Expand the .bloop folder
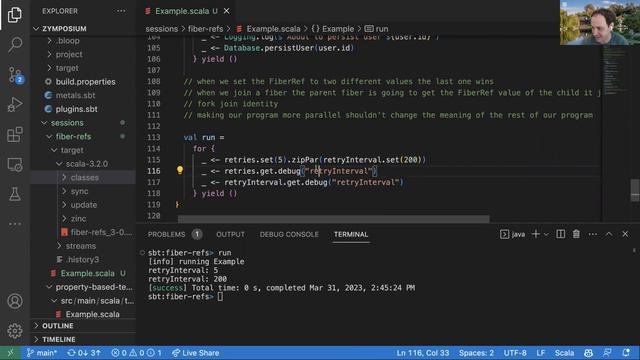This screenshot has height=360, width=640. click(83, 40)
